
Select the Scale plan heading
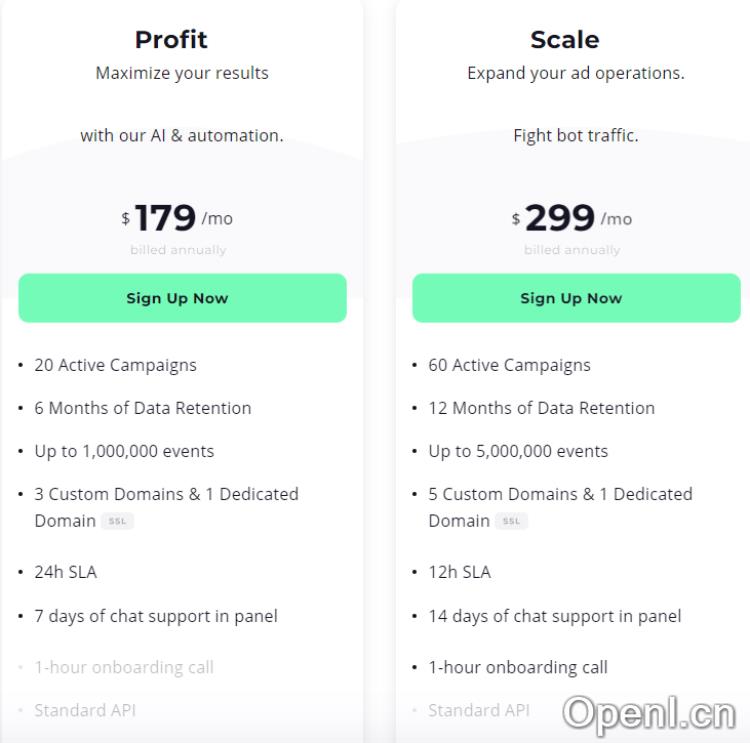[565, 40]
